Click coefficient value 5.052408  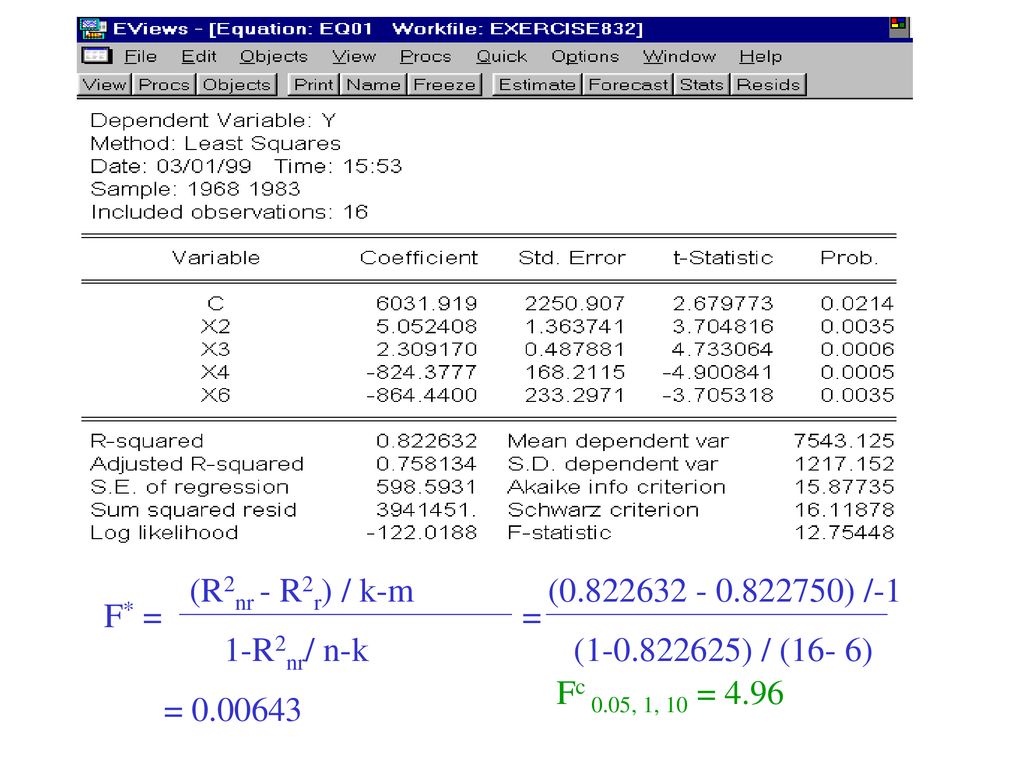click(x=426, y=327)
